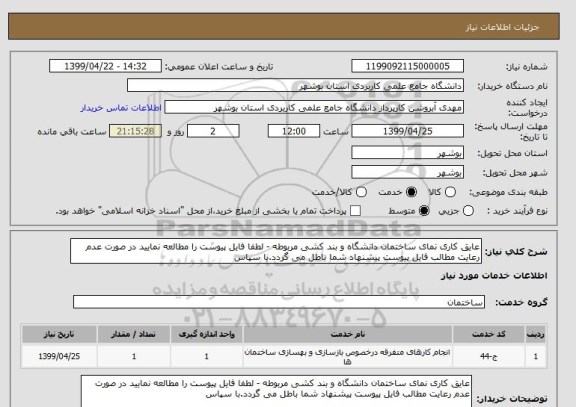
Task: Click the نام خدمت column header
Action: [x=348, y=334]
